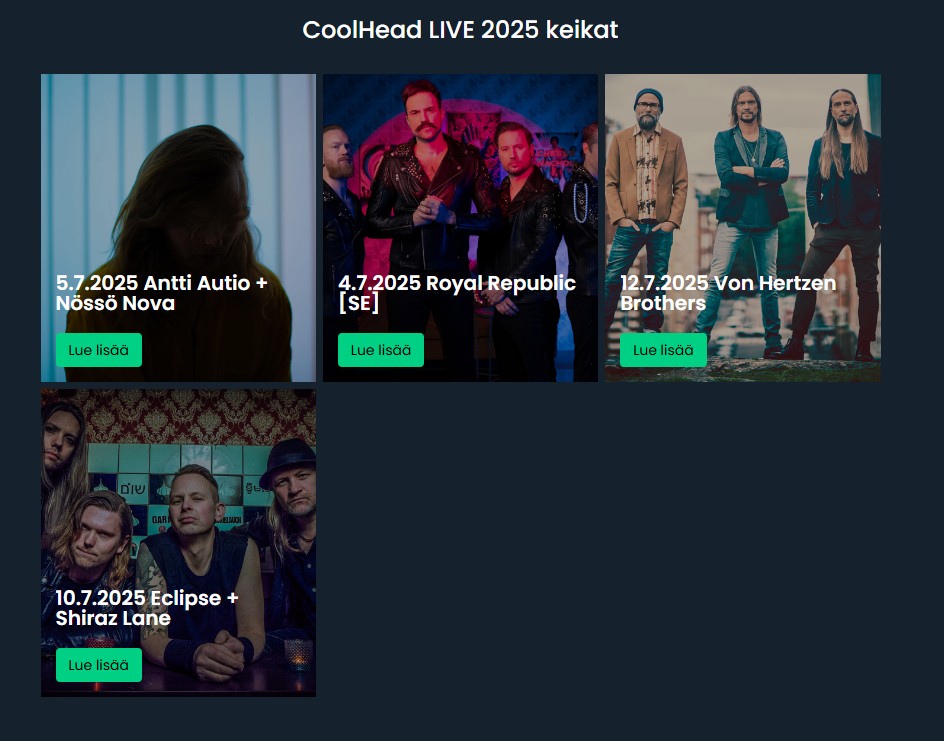Open the 5.7.2025 Antti Autio + Nössö Nova title
The height and width of the screenshot is (741, 944).
(161, 293)
